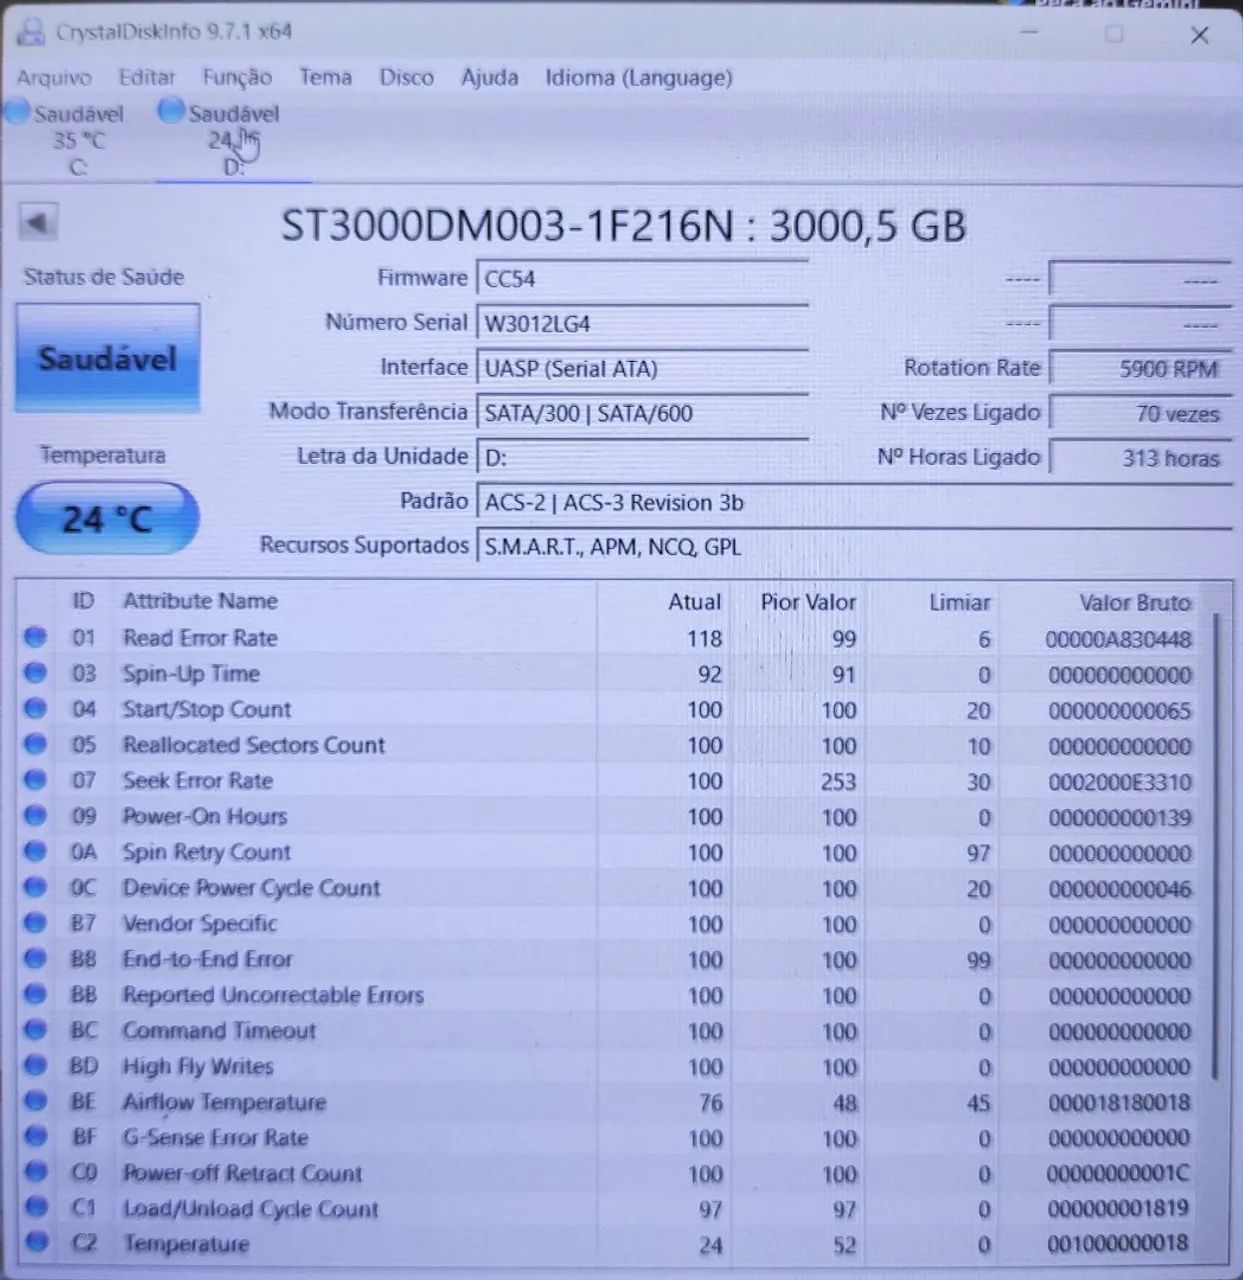Click status icon of Power-off Retract Count row
This screenshot has width=1243, height=1280.
[35, 1172]
